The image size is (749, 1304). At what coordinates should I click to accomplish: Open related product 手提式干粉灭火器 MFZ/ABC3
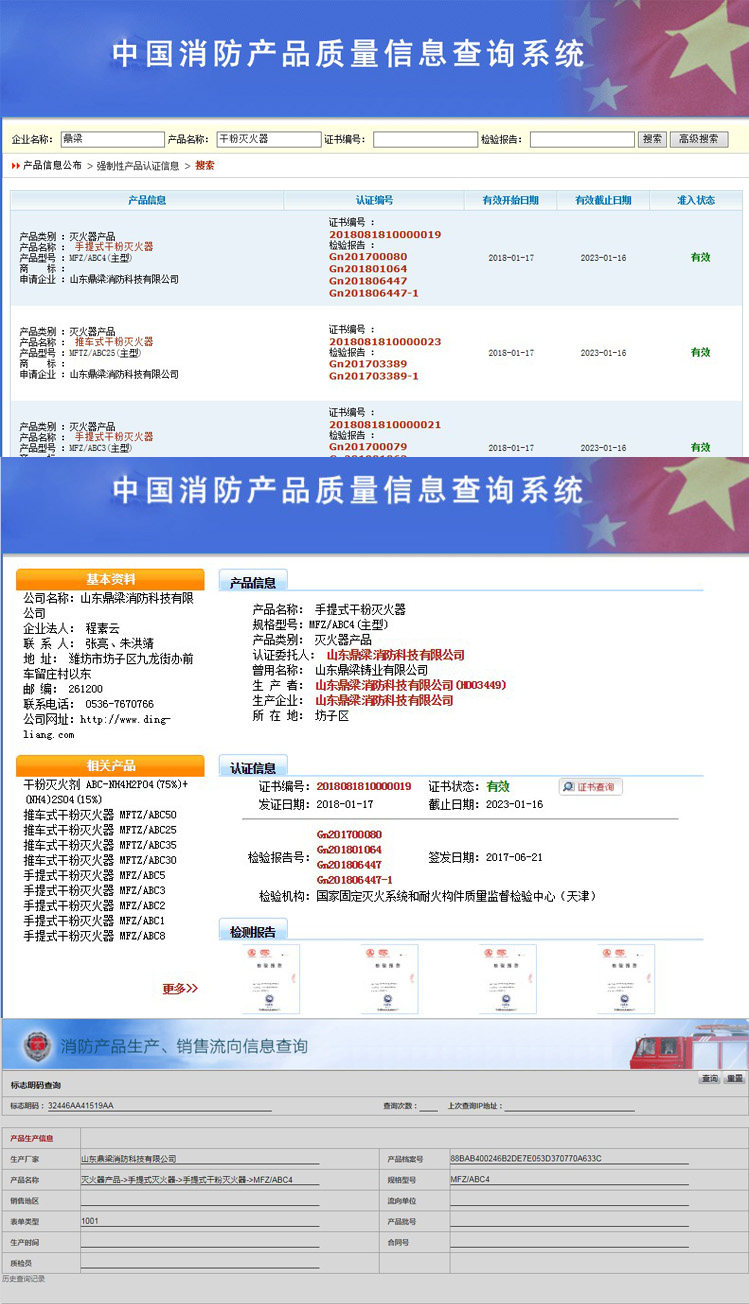pyautogui.click(x=94, y=890)
